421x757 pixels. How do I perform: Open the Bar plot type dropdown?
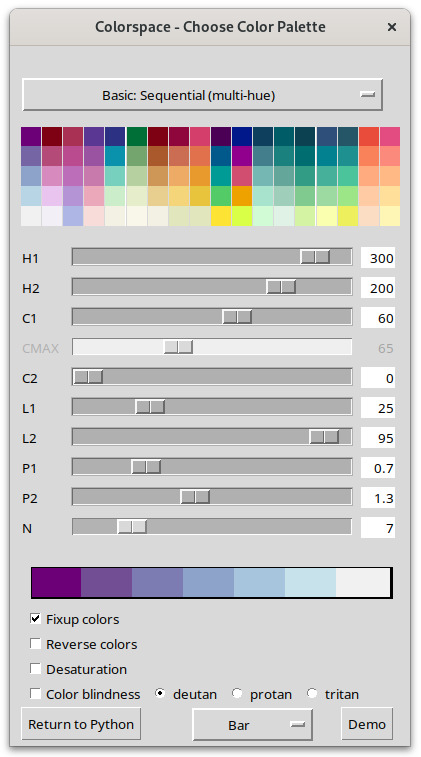tap(252, 724)
